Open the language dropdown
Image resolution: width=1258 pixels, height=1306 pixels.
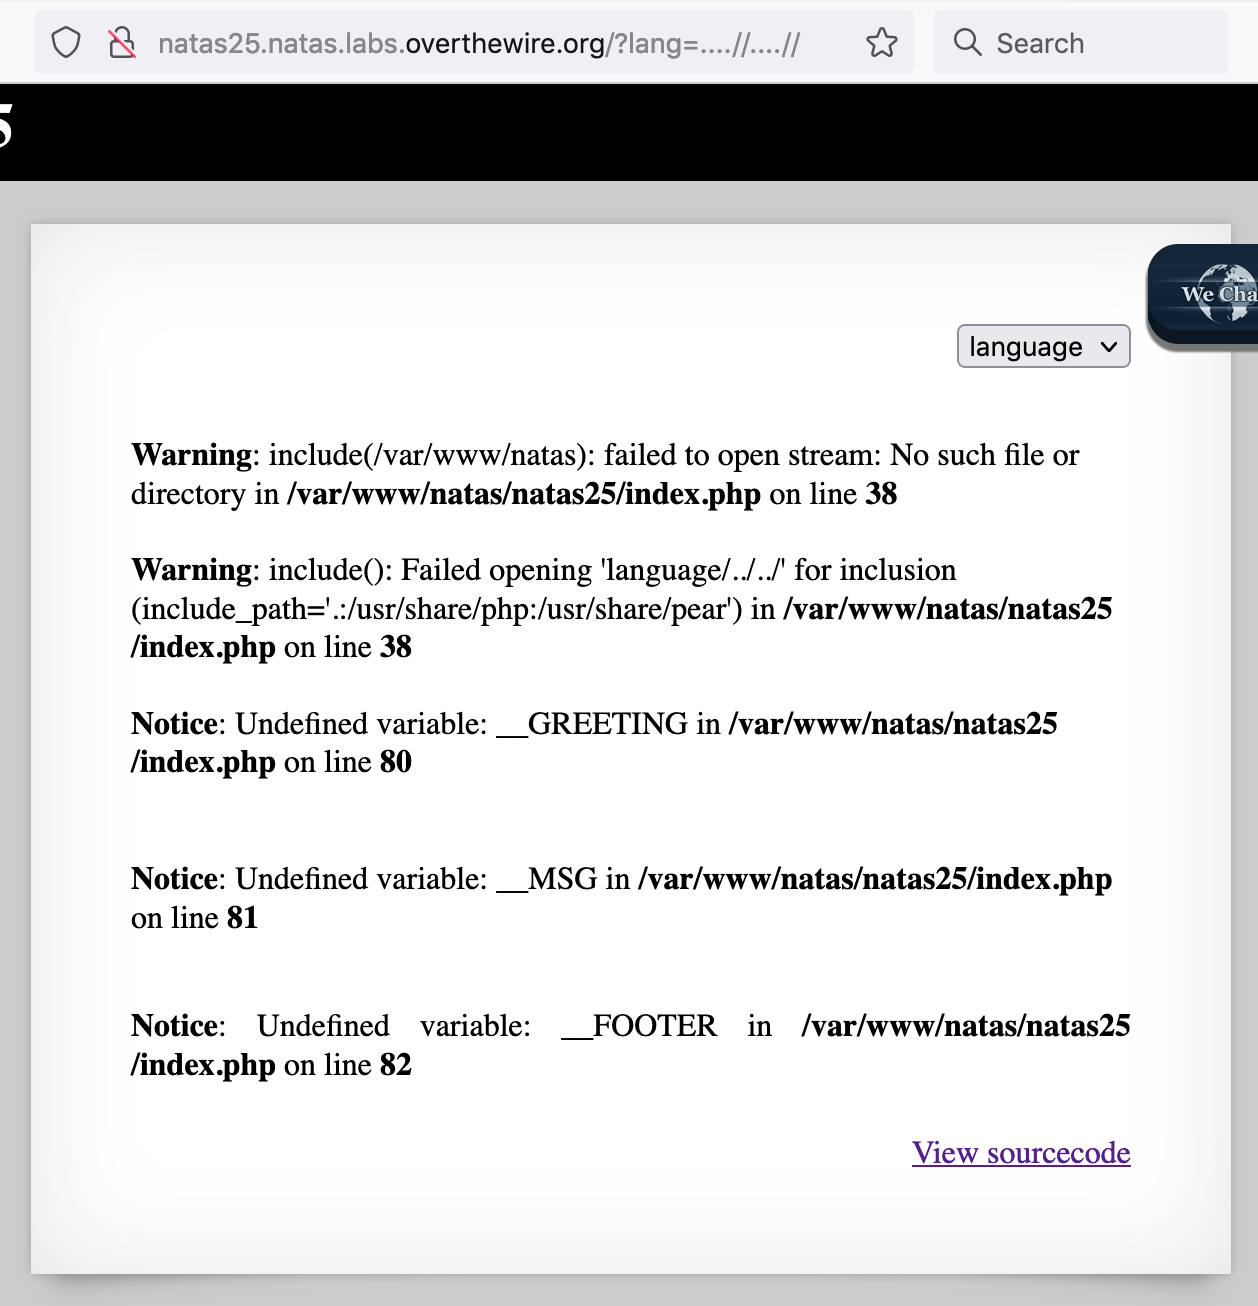point(1043,346)
